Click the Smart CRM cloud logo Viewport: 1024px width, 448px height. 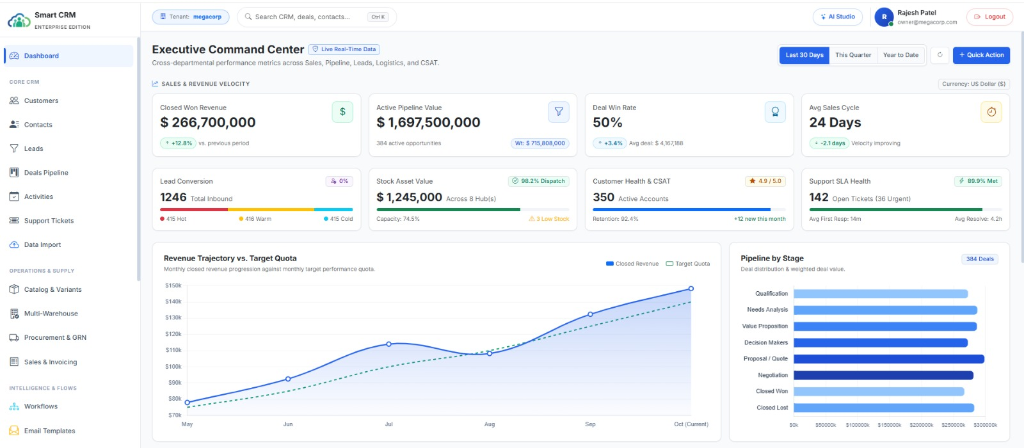point(19,20)
